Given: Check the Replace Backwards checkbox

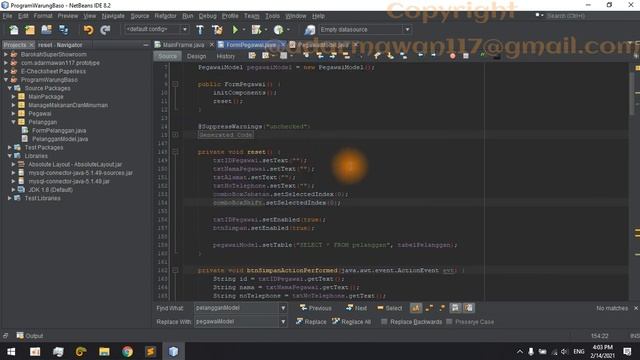Looking at the screenshot, I should pyautogui.click(x=384, y=322).
